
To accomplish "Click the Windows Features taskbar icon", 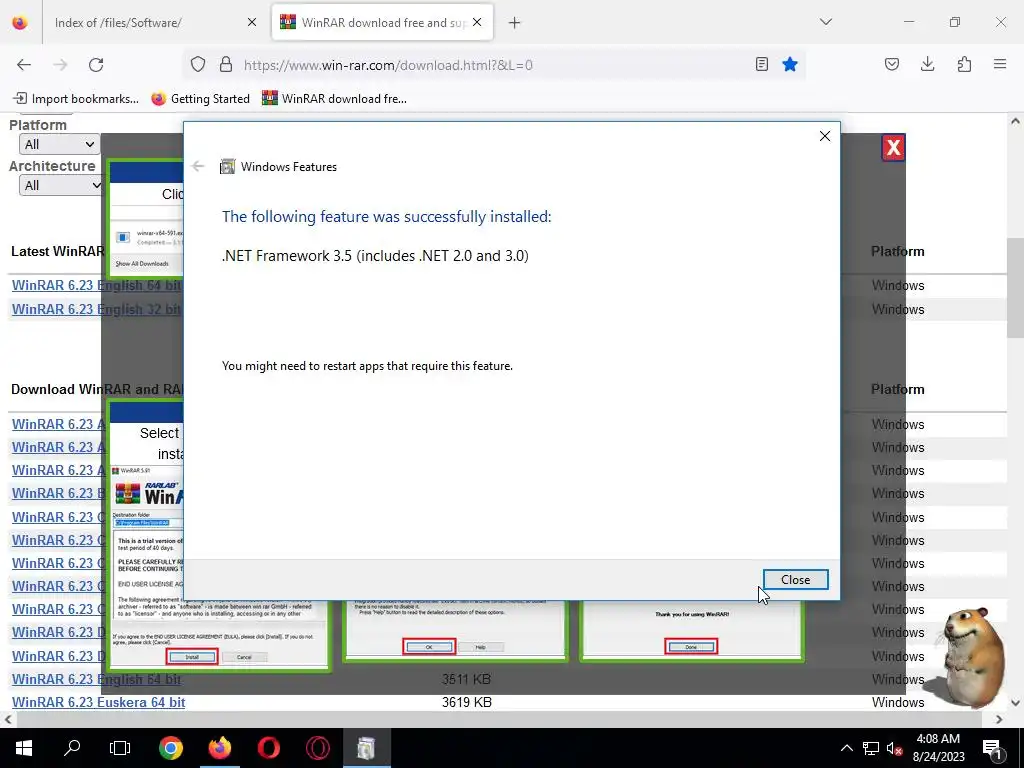I will [366, 748].
